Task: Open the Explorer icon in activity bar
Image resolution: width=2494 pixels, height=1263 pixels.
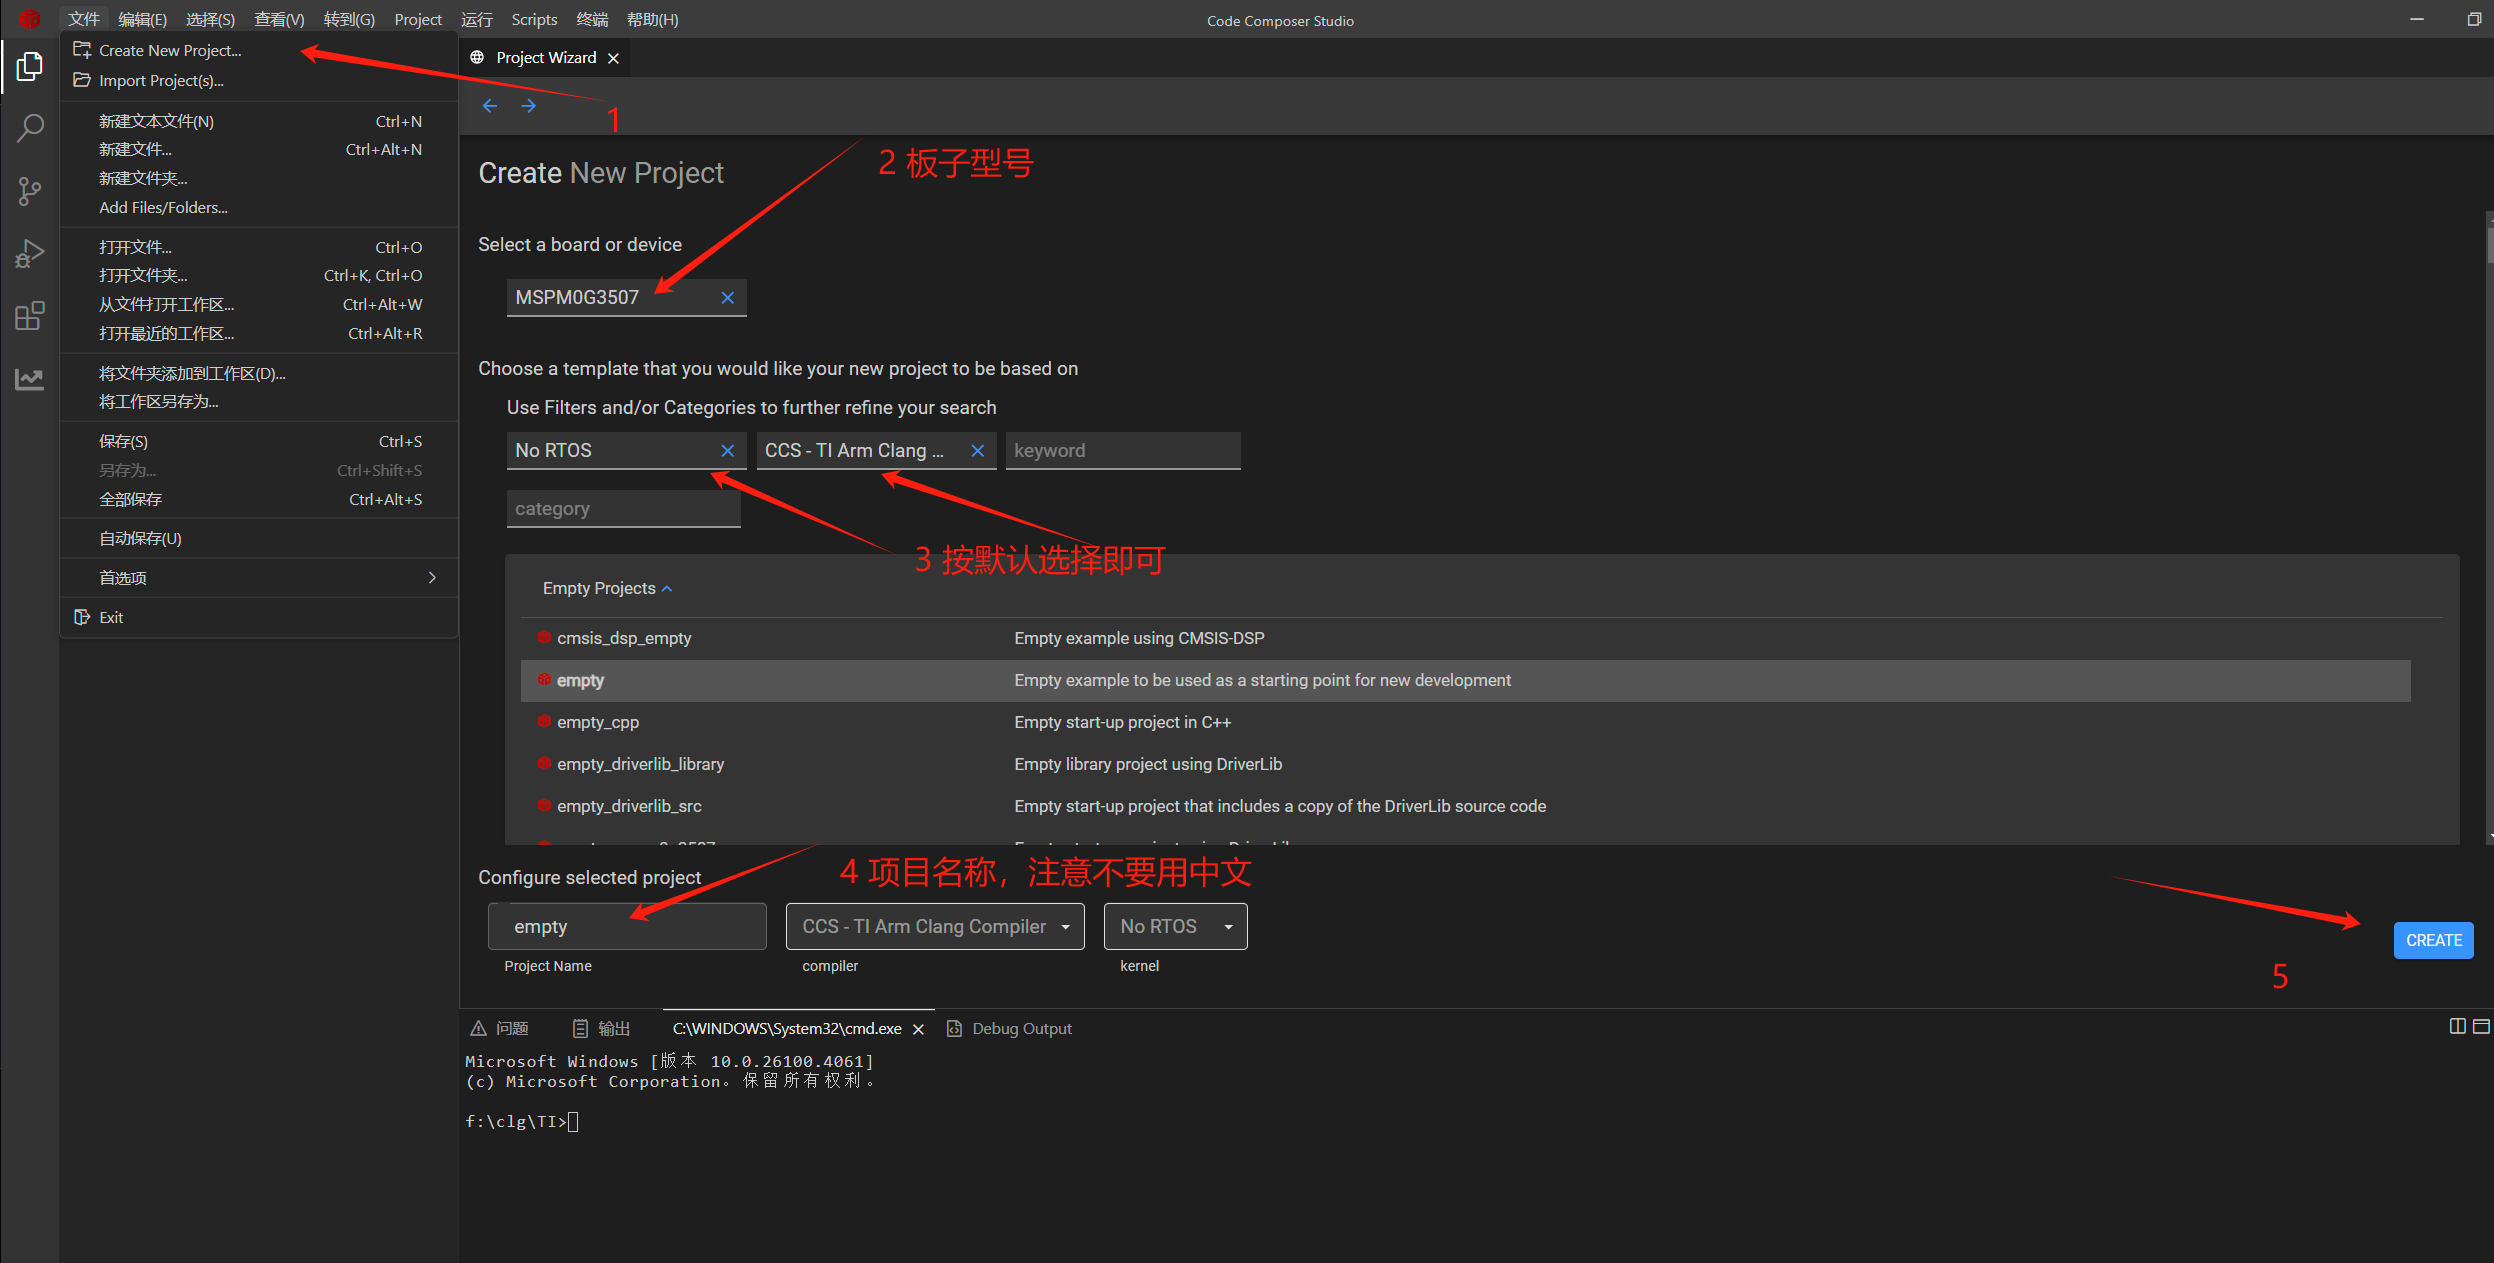Action: [x=30, y=67]
